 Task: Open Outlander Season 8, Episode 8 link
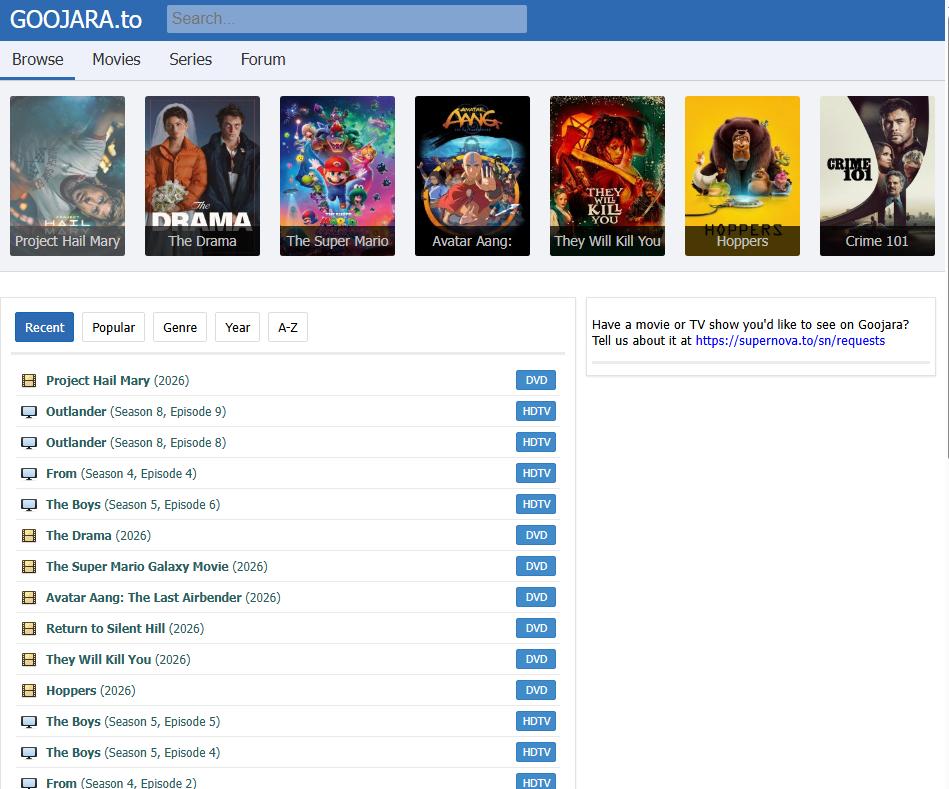(x=136, y=442)
